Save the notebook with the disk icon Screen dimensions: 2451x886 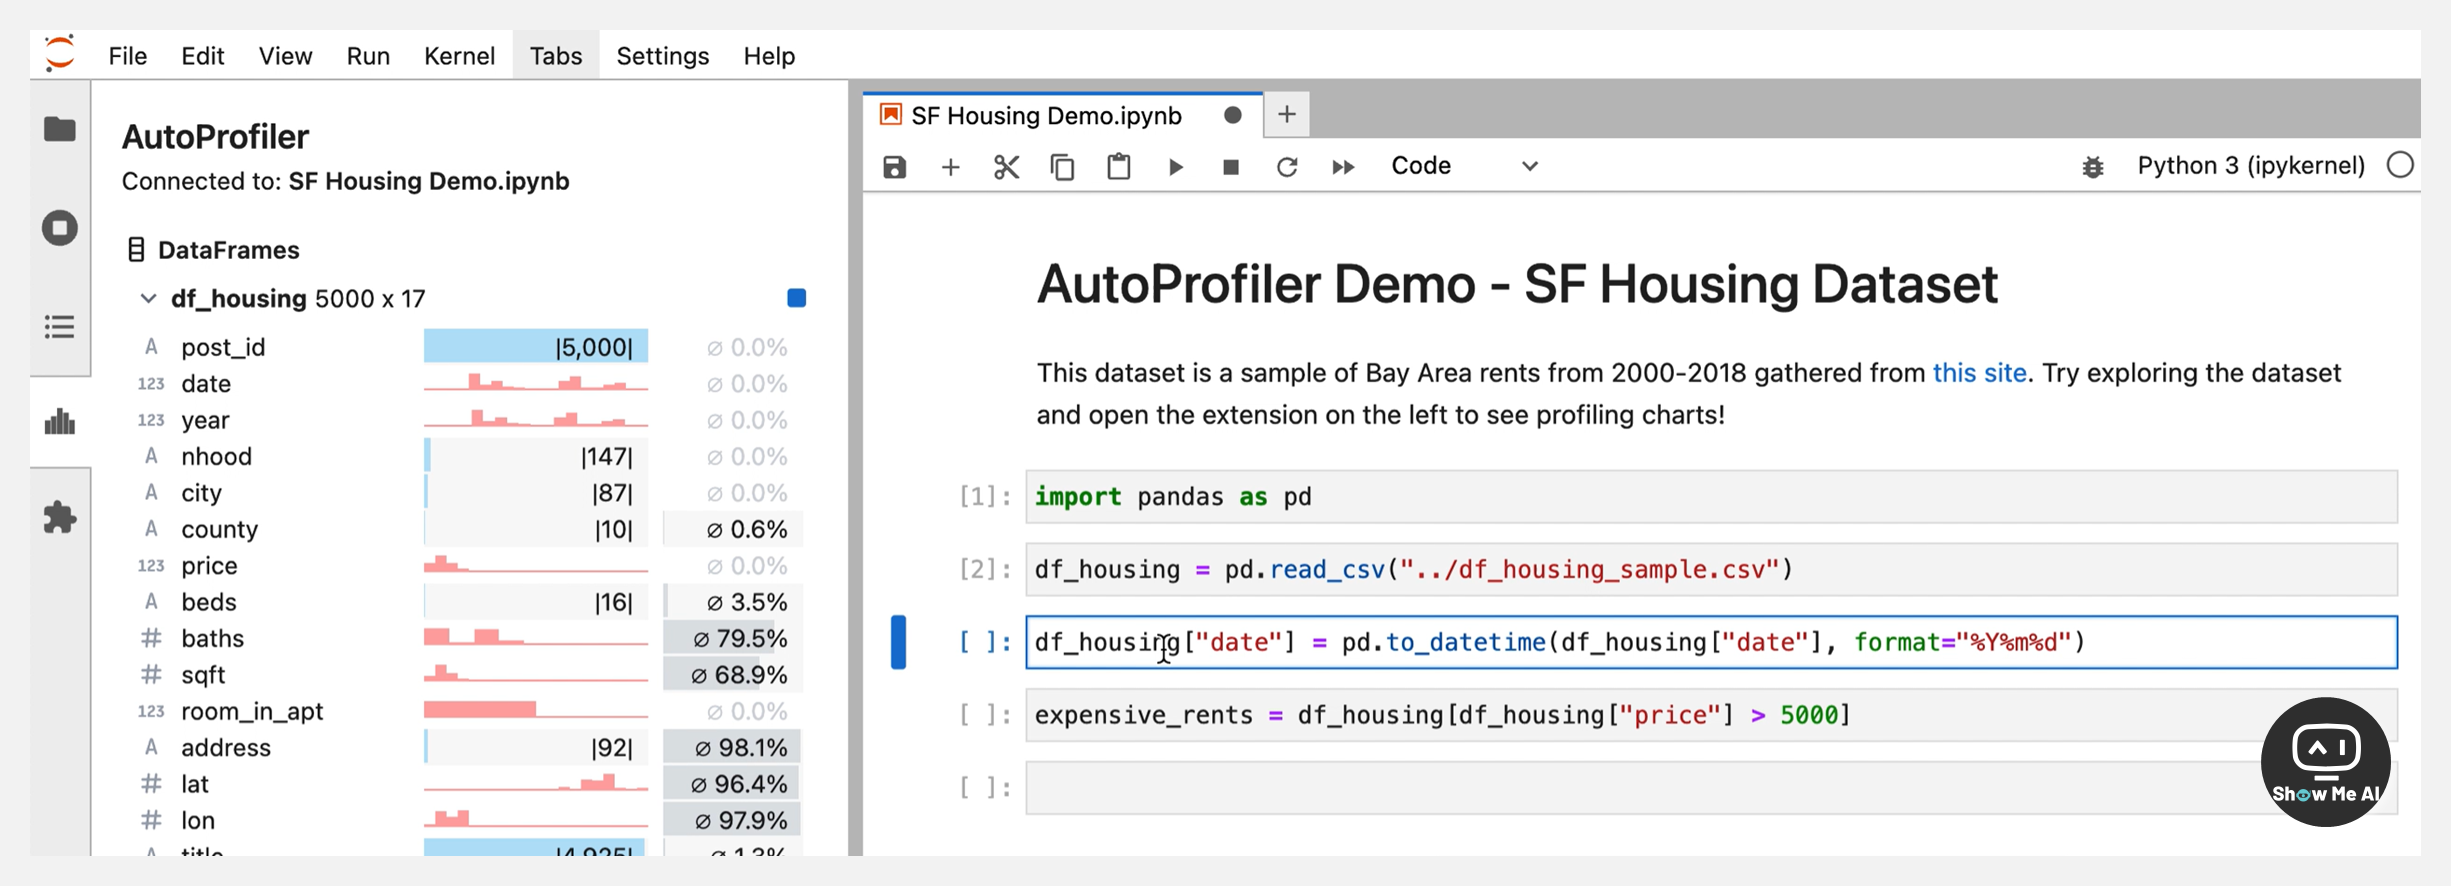[894, 167]
